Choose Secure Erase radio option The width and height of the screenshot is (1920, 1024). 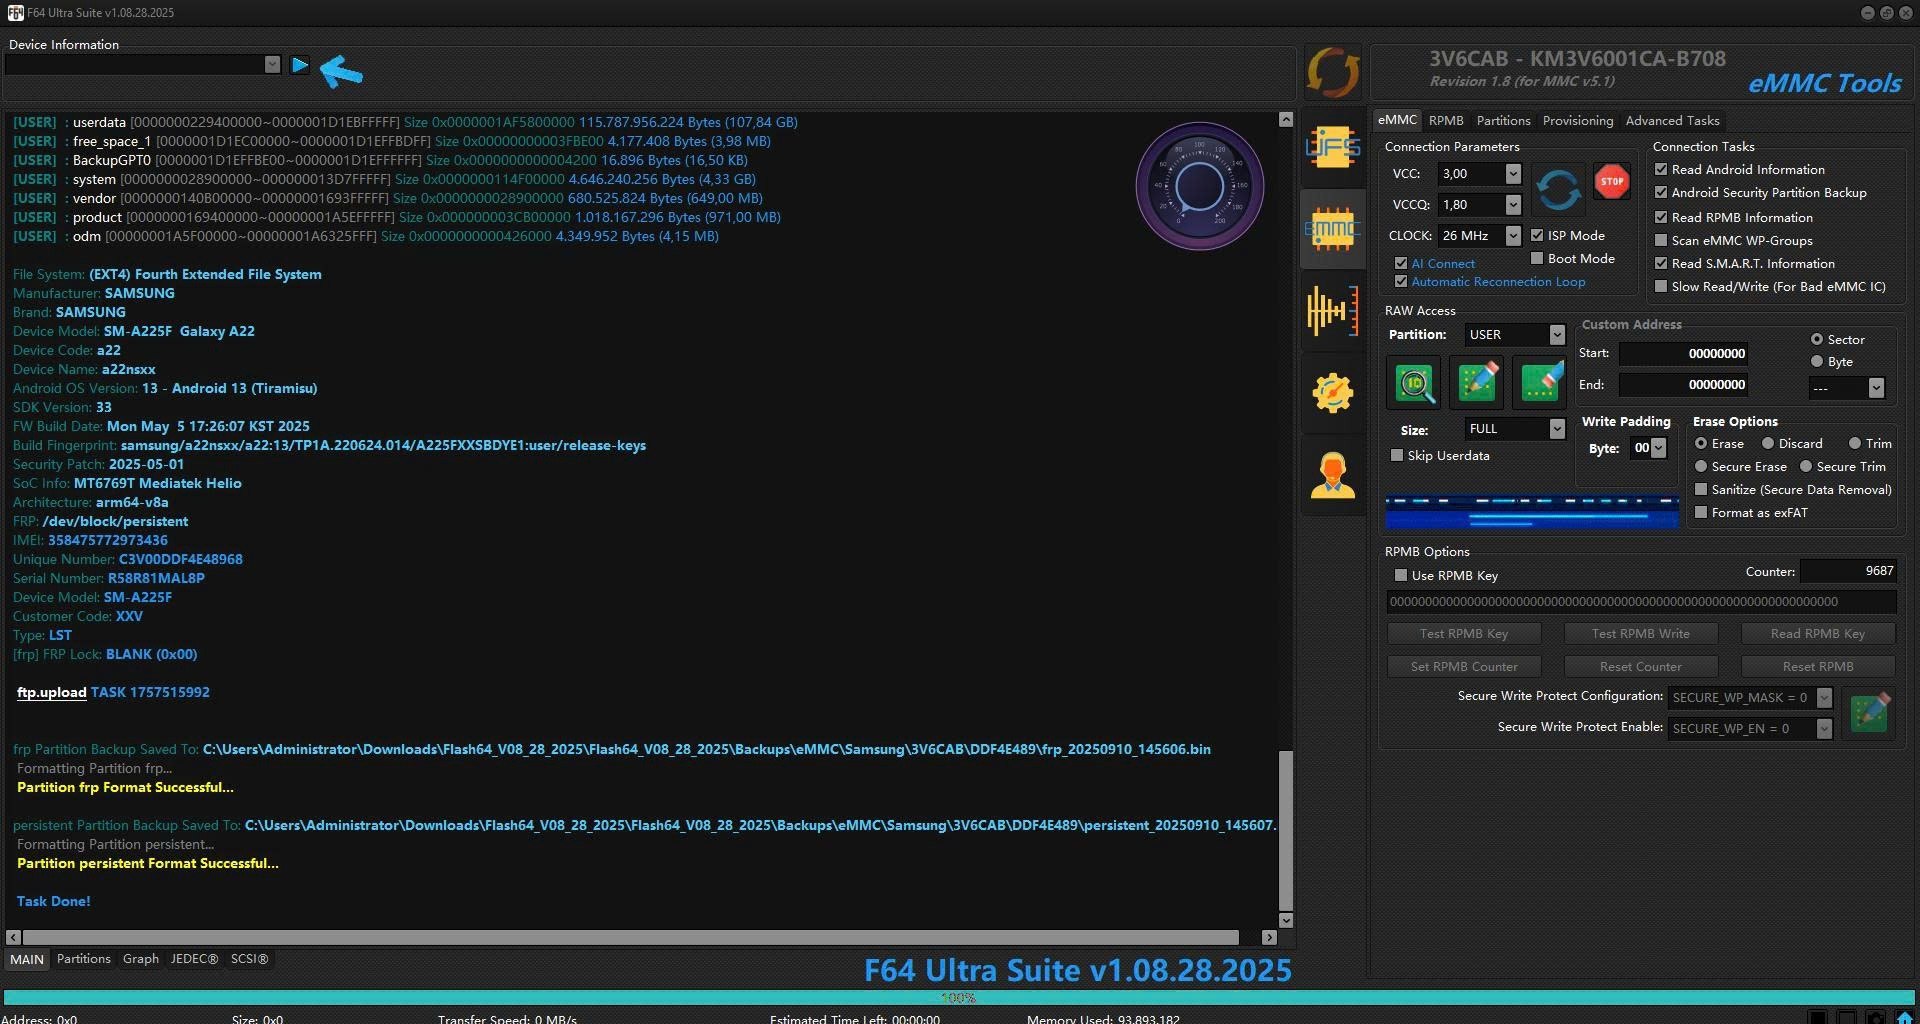point(1701,467)
